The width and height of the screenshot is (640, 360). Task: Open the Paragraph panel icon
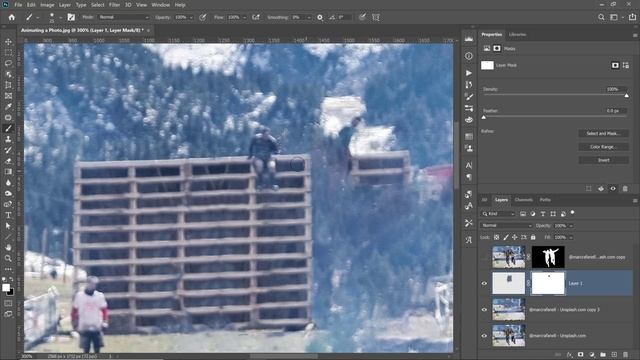[x=469, y=177]
